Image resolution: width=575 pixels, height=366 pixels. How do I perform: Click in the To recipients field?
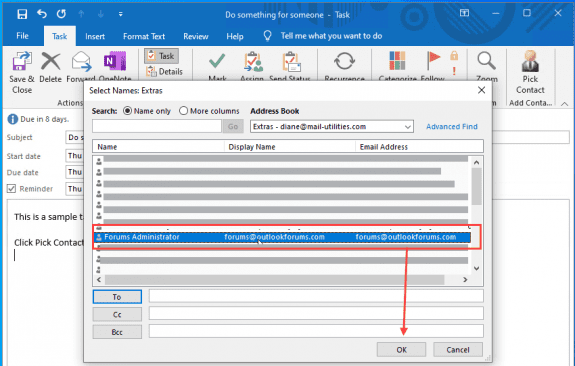(316, 296)
